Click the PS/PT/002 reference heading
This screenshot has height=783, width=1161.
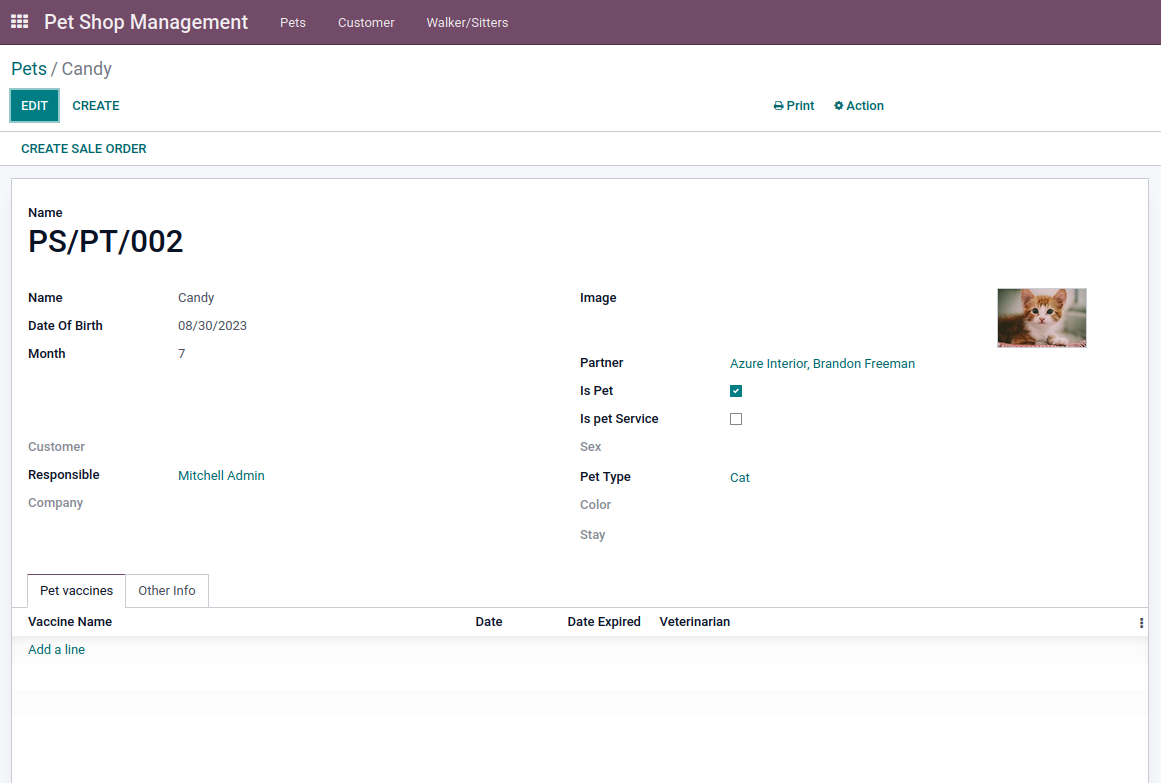(x=105, y=241)
